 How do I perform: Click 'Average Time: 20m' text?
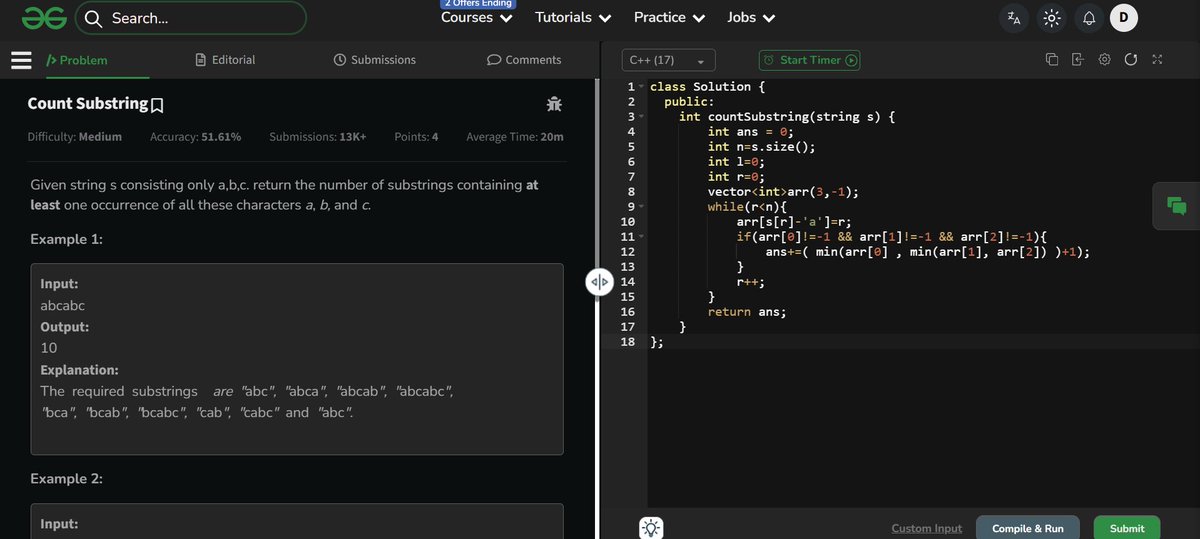click(x=515, y=137)
